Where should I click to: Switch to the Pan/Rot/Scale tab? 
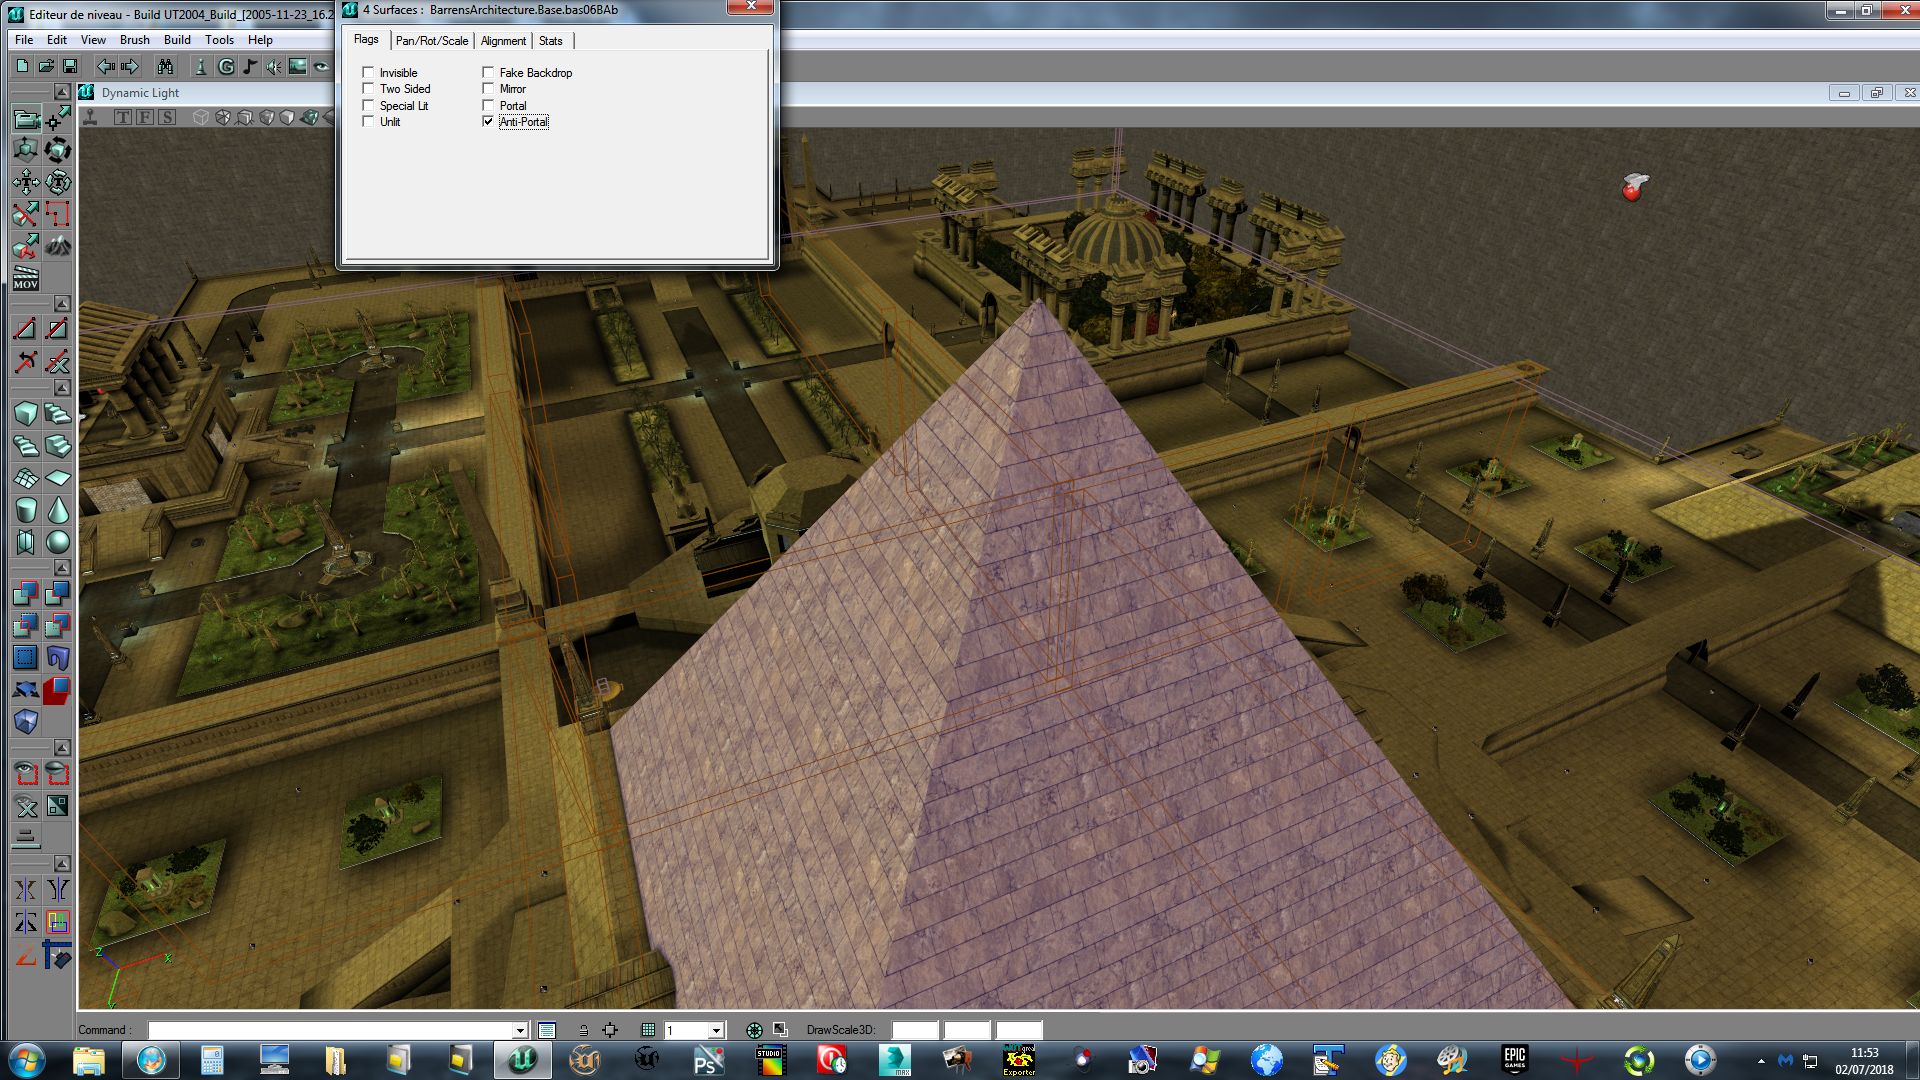(431, 41)
